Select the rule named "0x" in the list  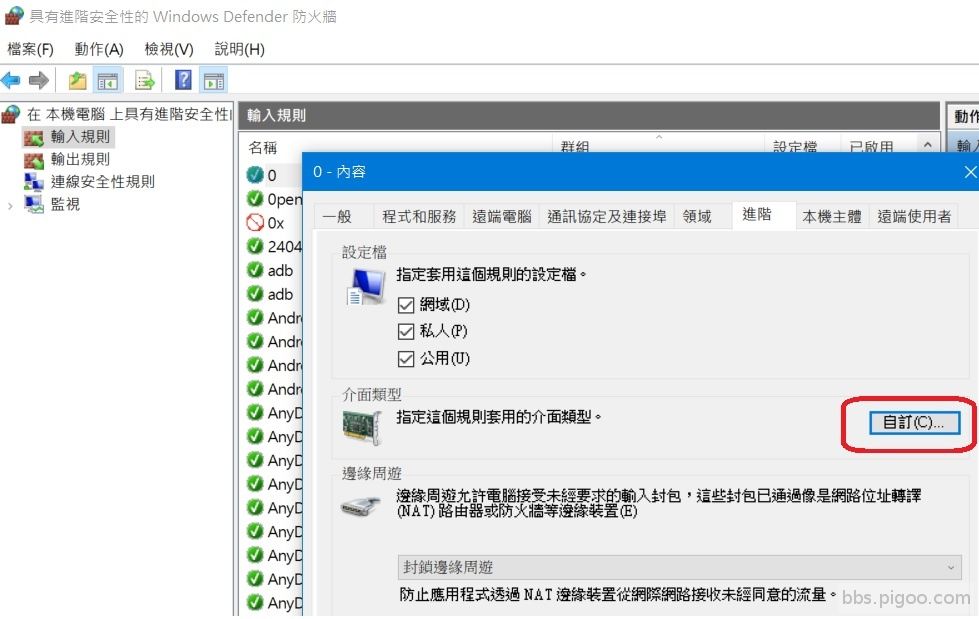(275, 223)
